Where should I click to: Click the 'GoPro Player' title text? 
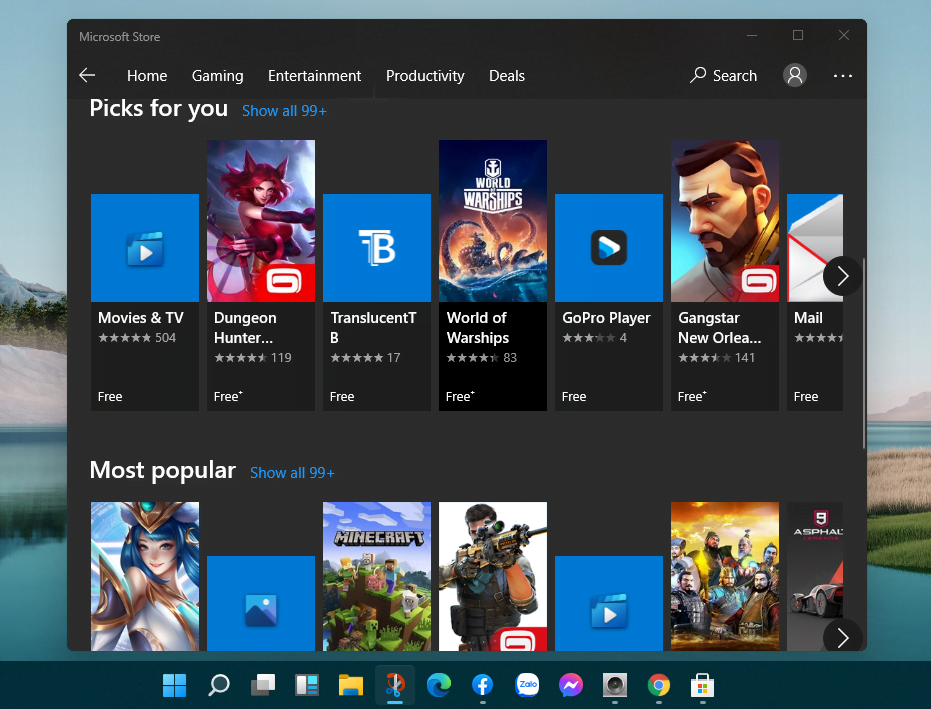(x=606, y=318)
